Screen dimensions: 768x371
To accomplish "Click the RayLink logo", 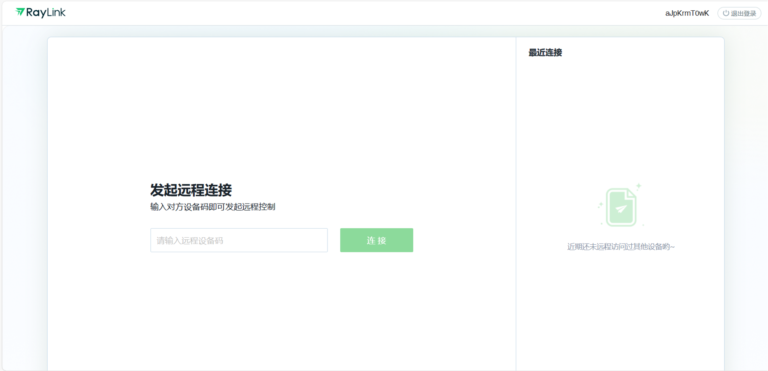I will pos(40,12).
